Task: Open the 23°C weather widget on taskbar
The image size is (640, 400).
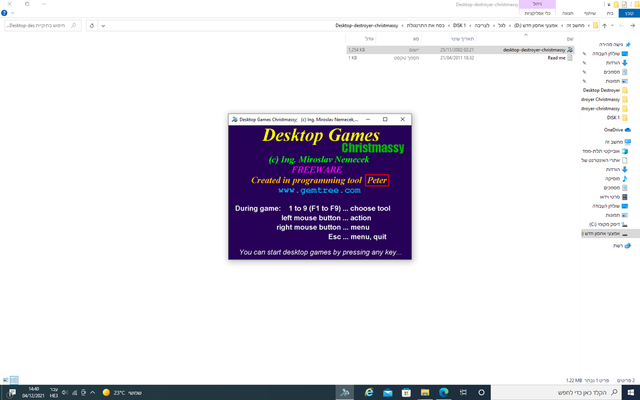Action: [x=122, y=392]
